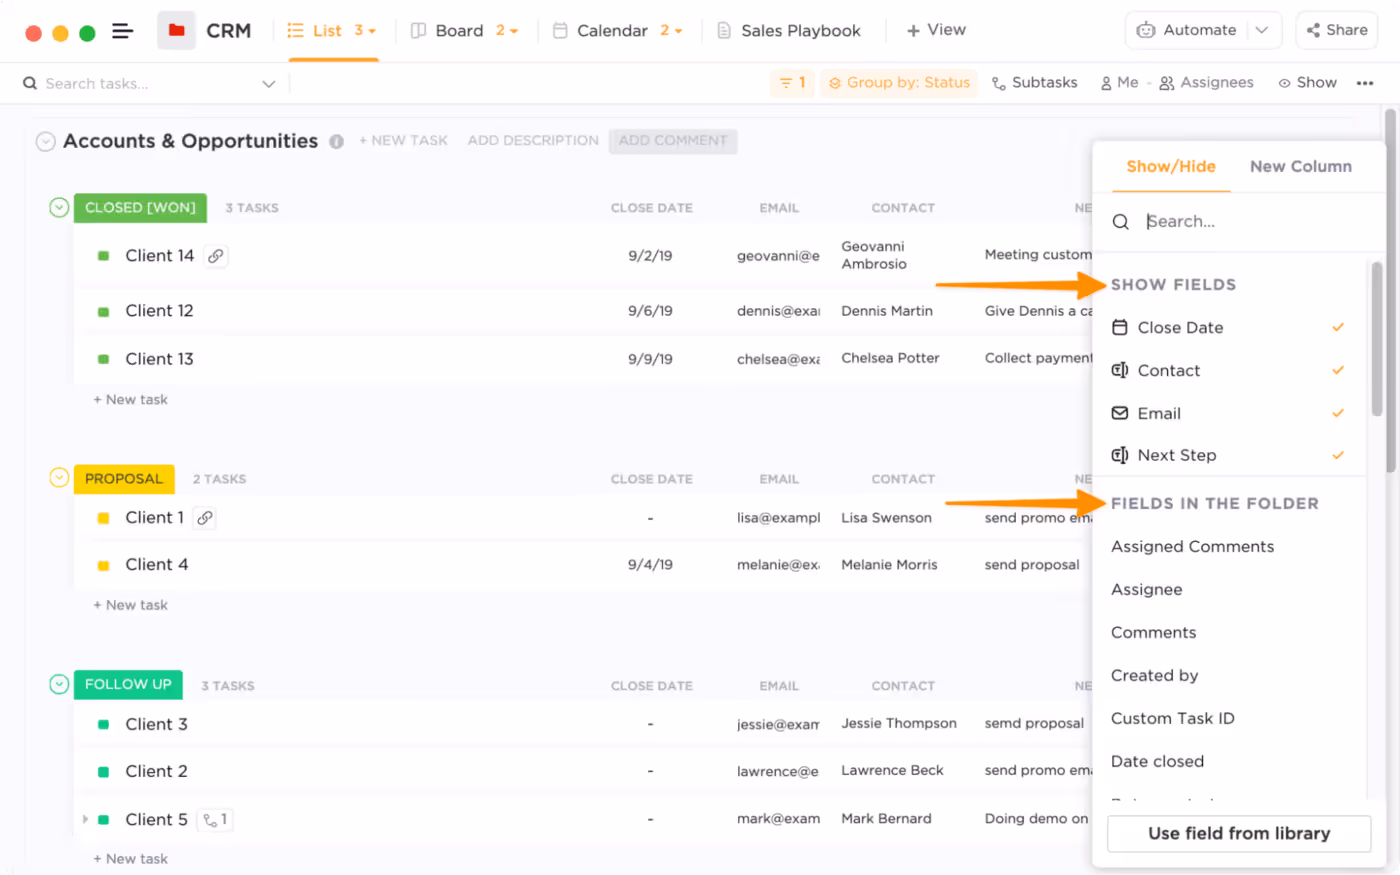The height and width of the screenshot is (875, 1400).
Task: Add the Date closed field
Action: [x=1157, y=762]
